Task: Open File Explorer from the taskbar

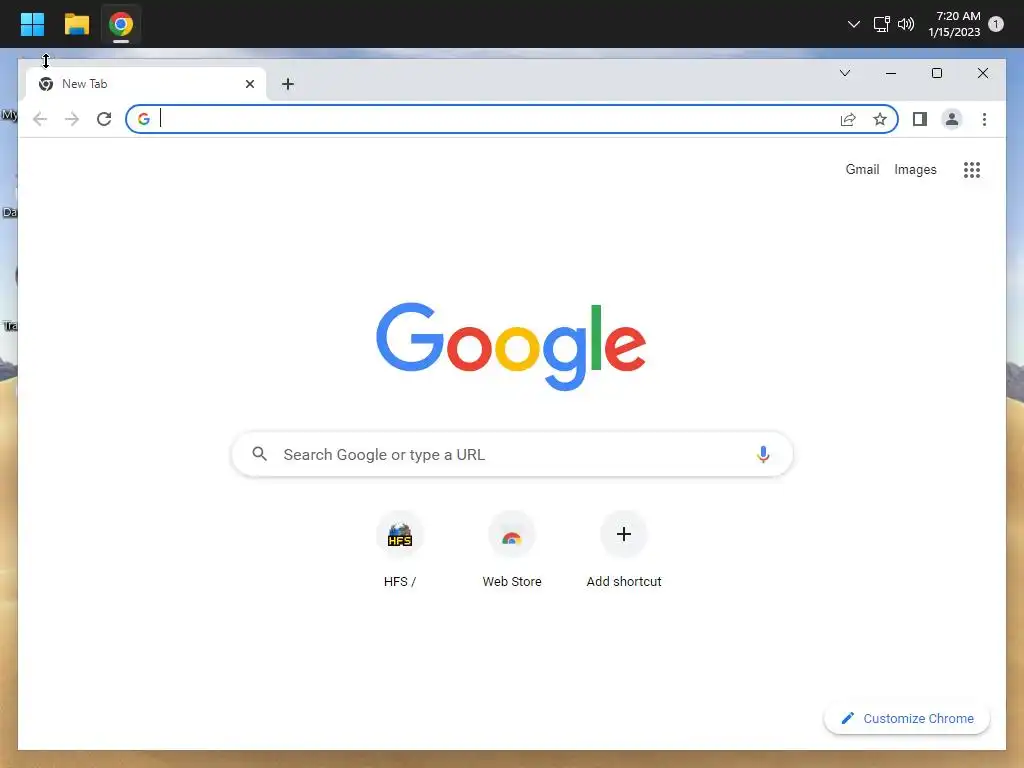Action: pyautogui.click(x=76, y=24)
